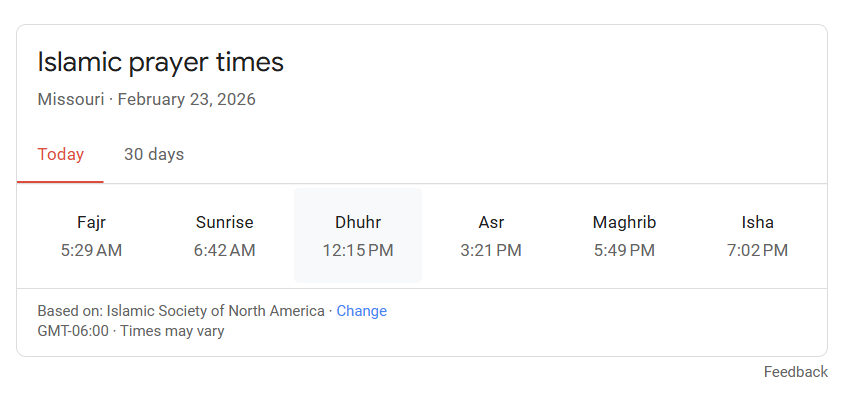Click the Change calculation method link
The height and width of the screenshot is (414, 866).
pos(361,311)
